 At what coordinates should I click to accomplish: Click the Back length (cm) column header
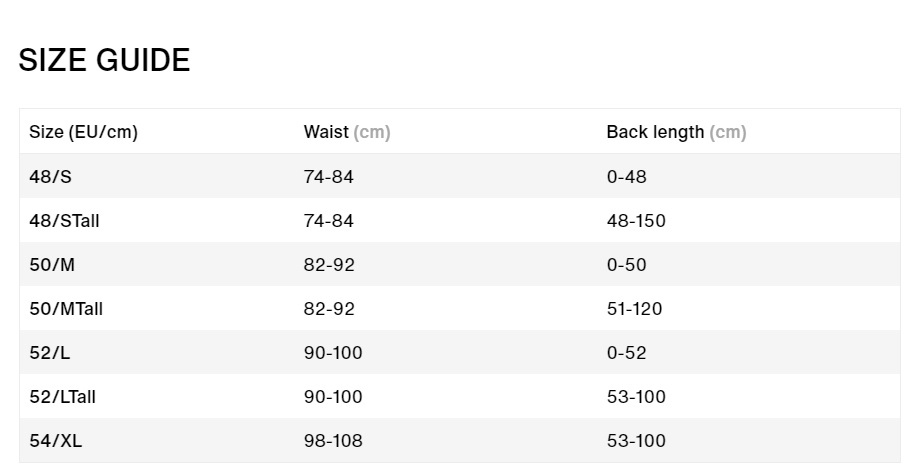tap(676, 132)
